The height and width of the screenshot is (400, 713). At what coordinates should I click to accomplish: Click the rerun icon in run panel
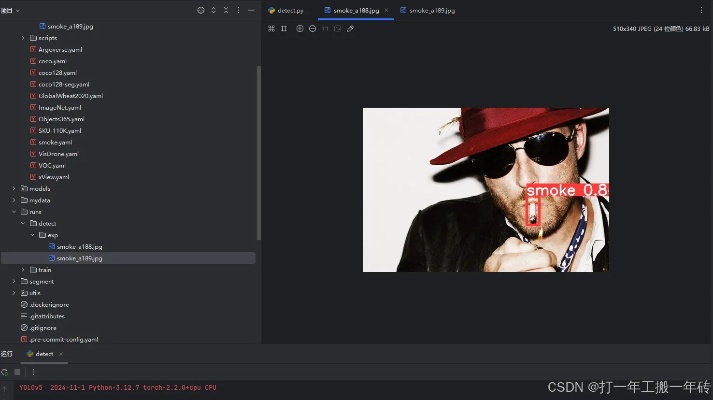pyautogui.click(x=5, y=372)
